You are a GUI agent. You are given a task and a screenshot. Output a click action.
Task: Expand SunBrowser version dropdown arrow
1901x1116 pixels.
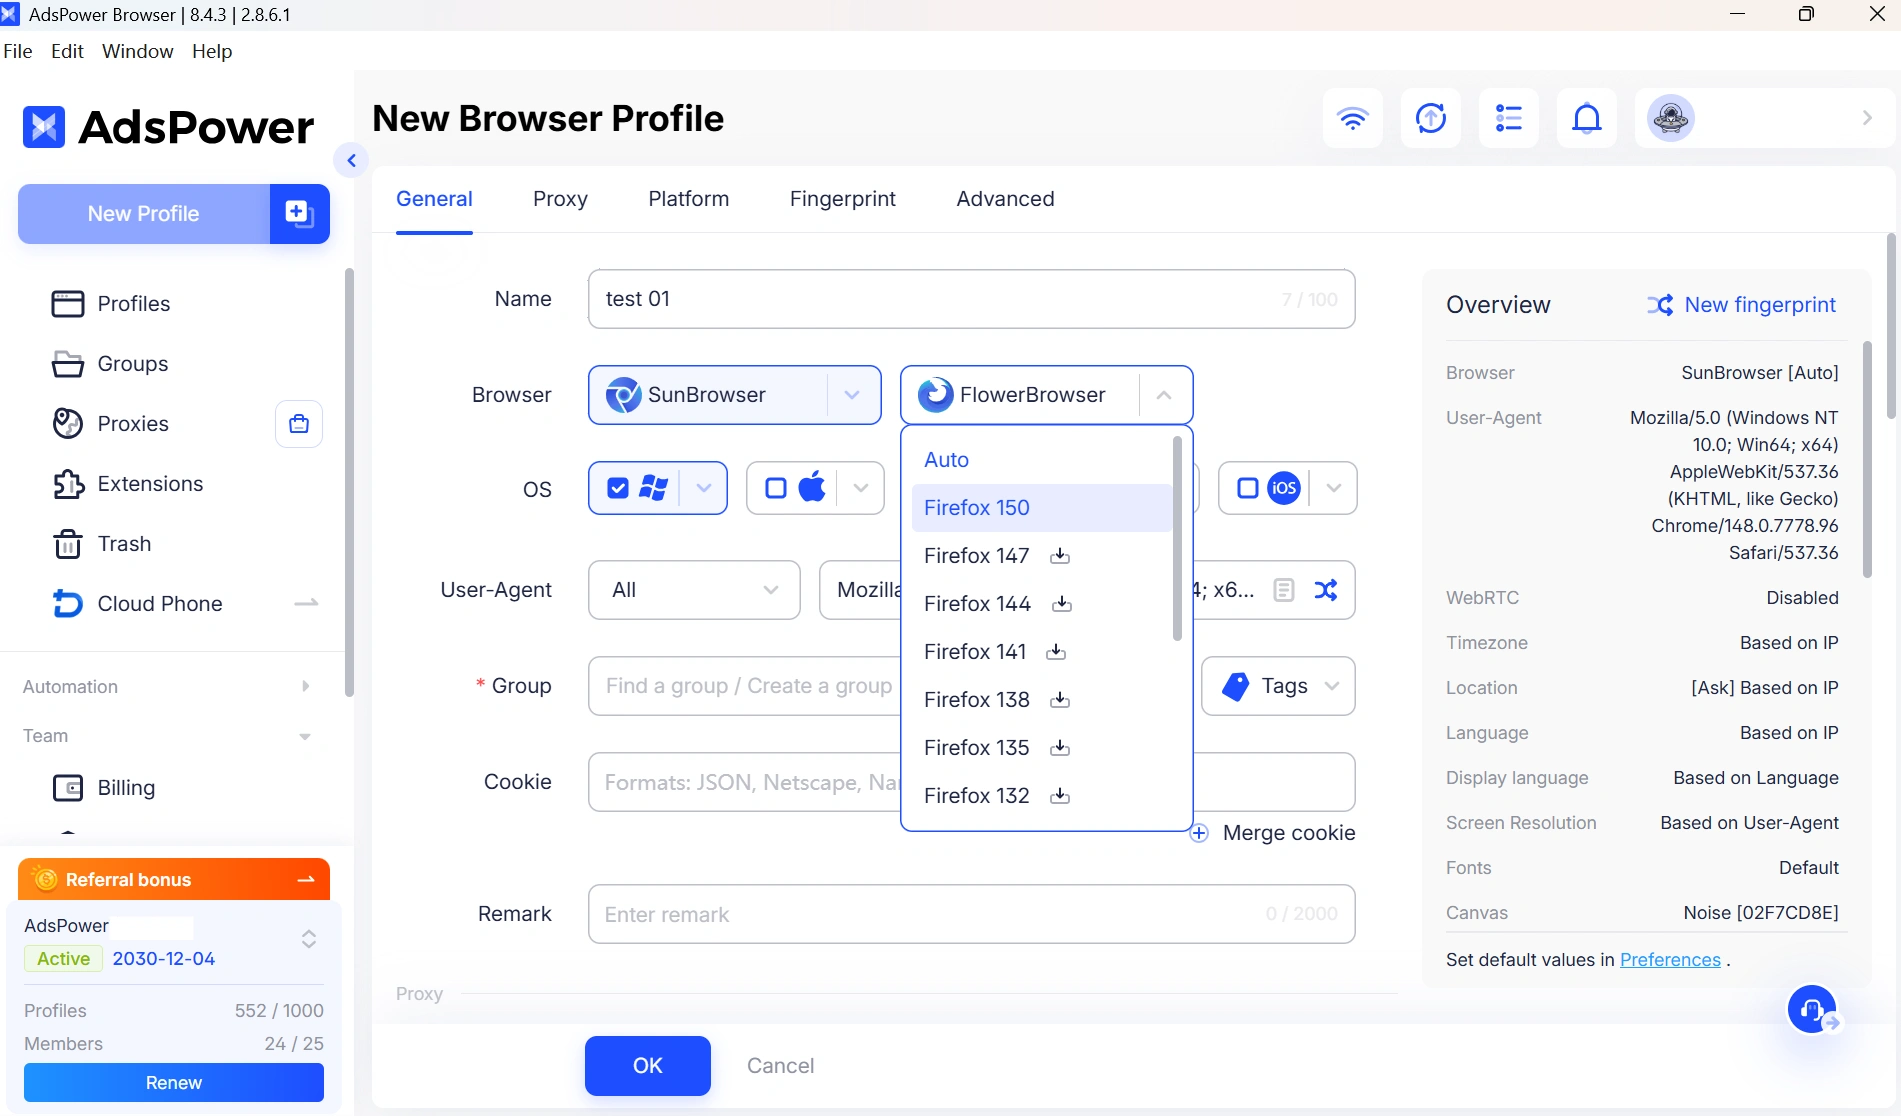click(x=852, y=395)
